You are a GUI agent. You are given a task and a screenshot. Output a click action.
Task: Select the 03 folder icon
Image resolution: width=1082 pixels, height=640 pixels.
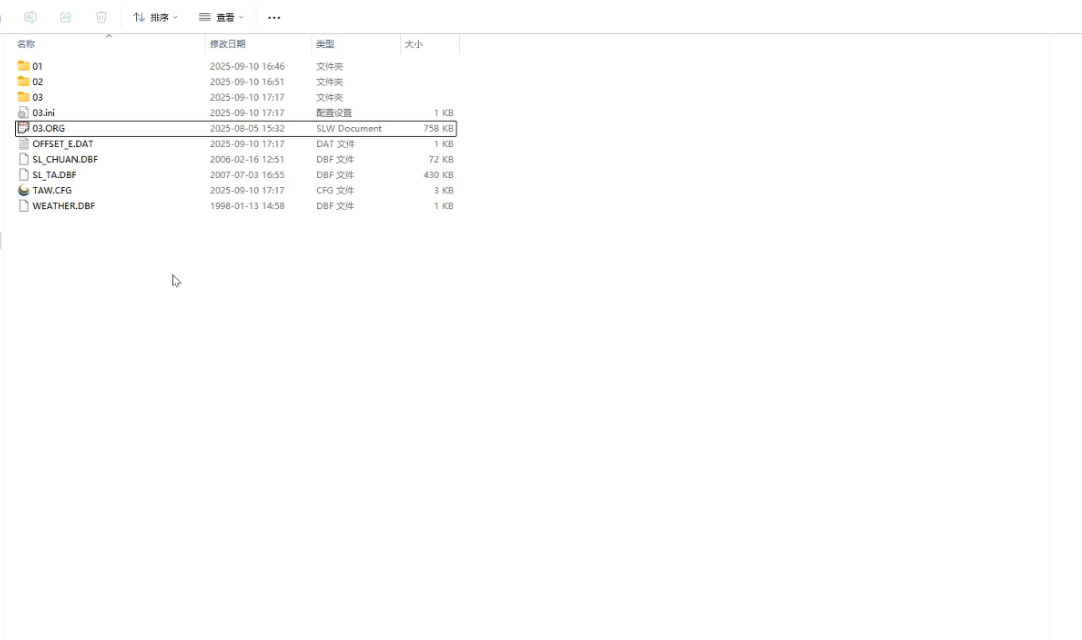tap(23, 97)
